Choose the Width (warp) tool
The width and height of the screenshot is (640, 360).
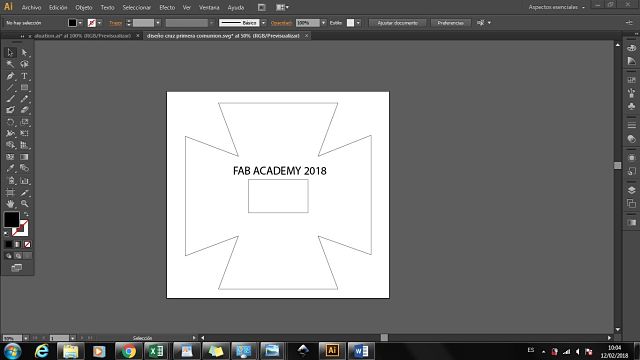(10, 133)
